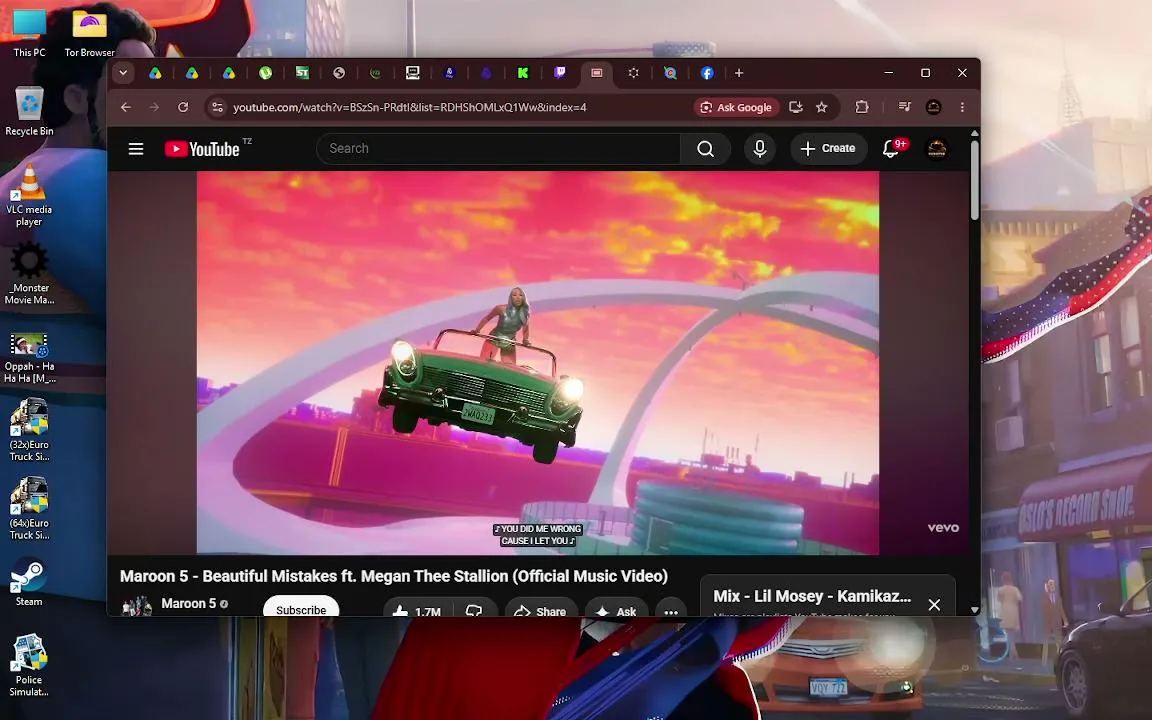Like the video with 1.7M likes
Screen dimensions: 1152x720
pyautogui.click(x=416, y=610)
